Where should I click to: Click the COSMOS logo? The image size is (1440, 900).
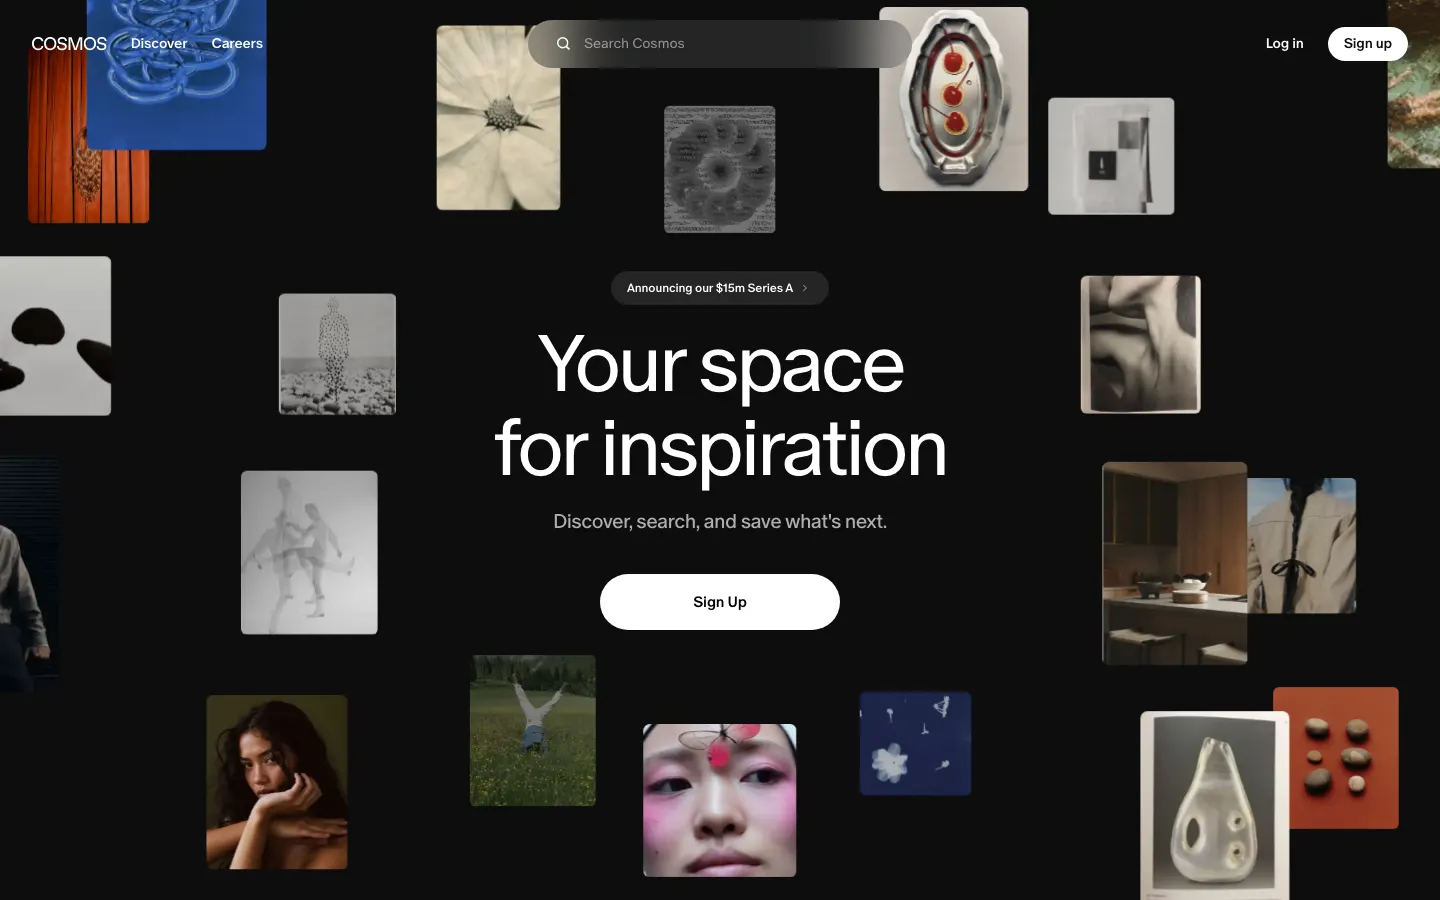(69, 44)
